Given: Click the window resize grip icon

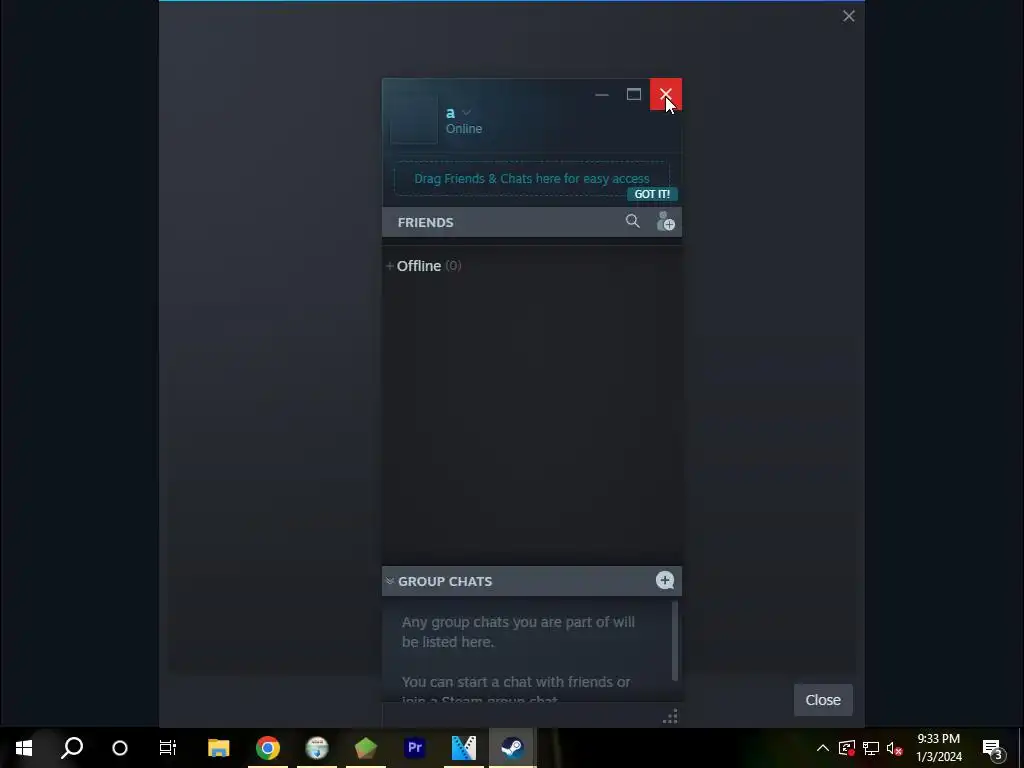Looking at the screenshot, I should [x=670, y=716].
